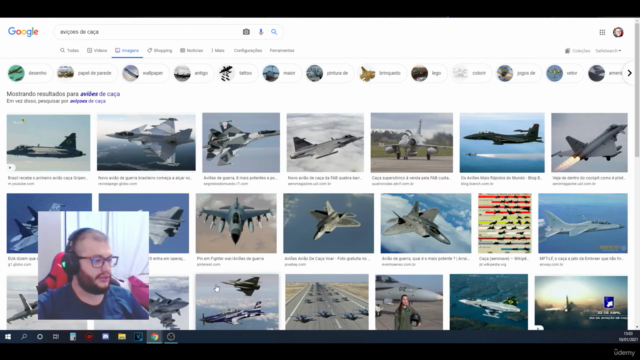Image resolution: width=640 pixels, height=360 pixels.
Task: Open female pilot beside jet thumbnail
Action: click(x=409, y=302)
